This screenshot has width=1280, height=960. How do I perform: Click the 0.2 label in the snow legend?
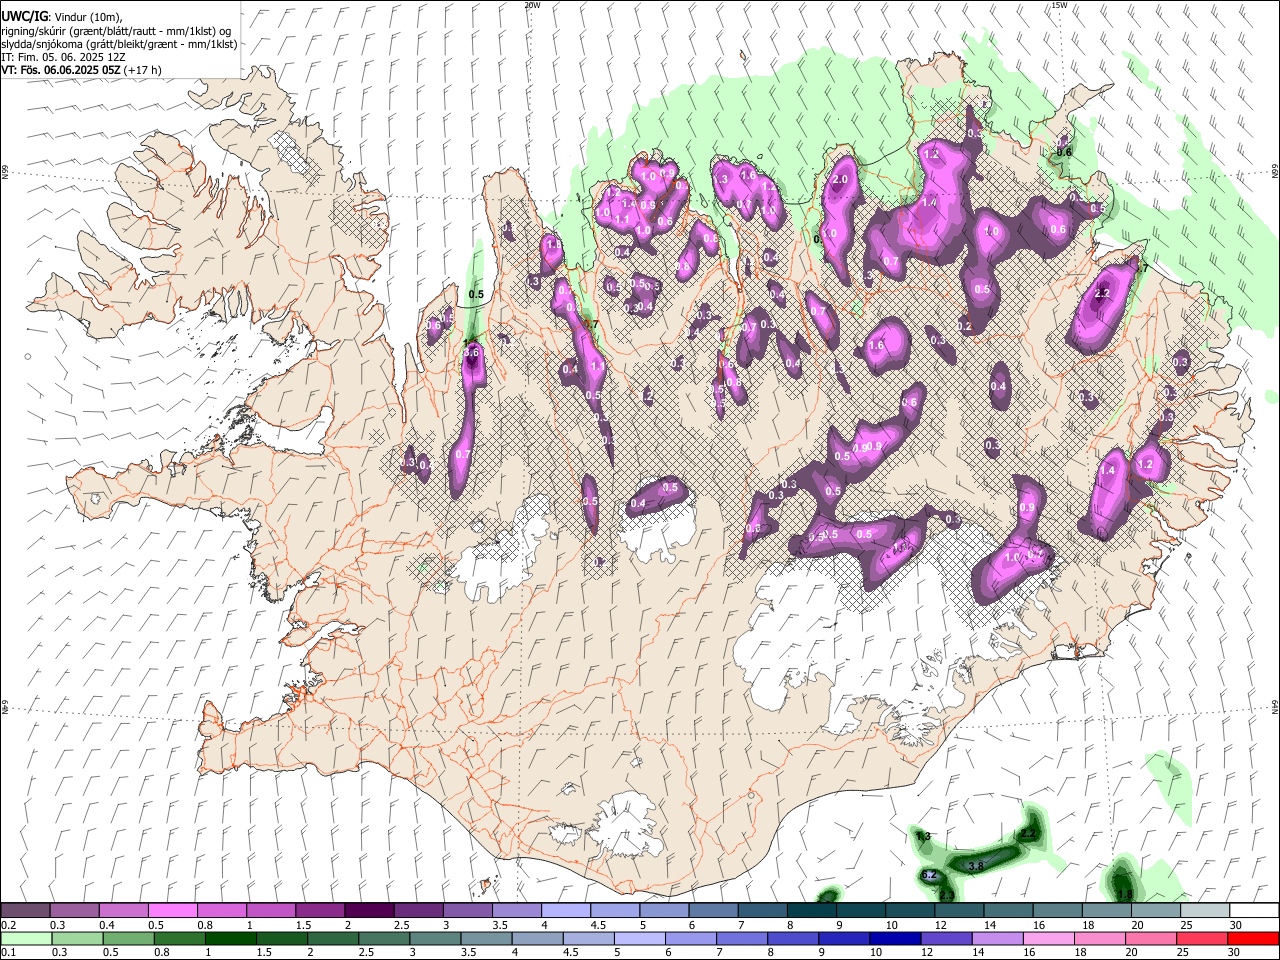coord(9,925)
